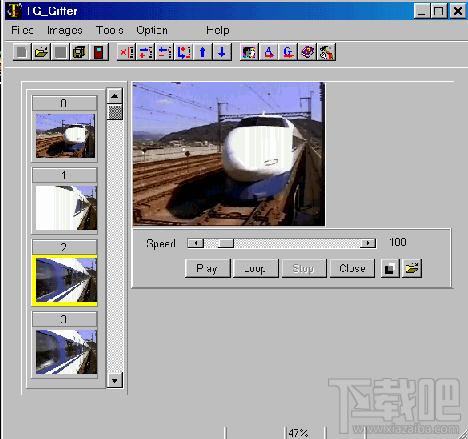Click the TG_Gifter title bar icon
Image resolution: width=468 pixels, height=439 pixels.
14,11
